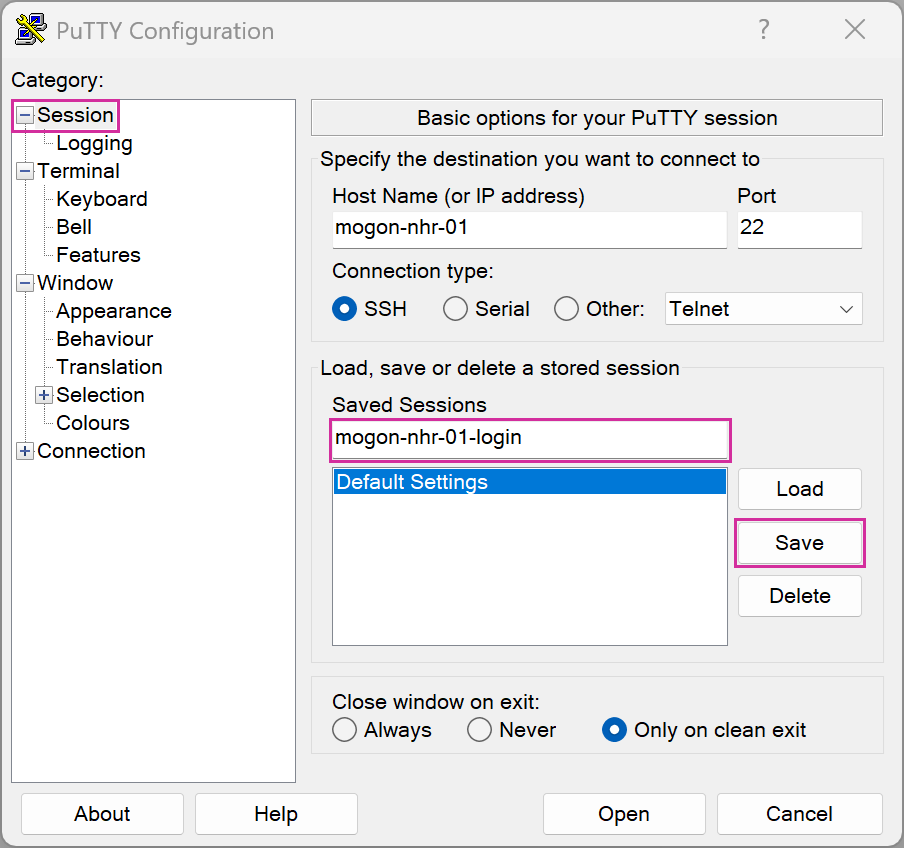
Task: Open the Telnet protocol dropdown
Action: point(763,309)
